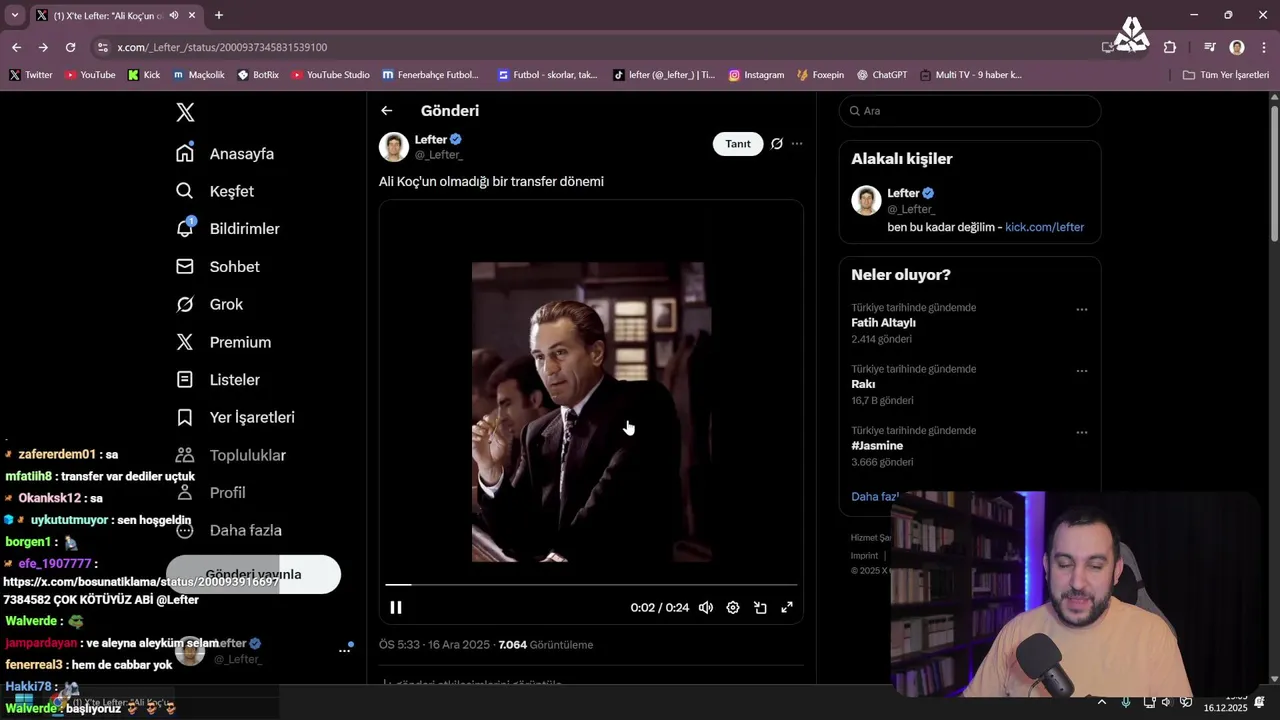Viewport: 1280px width, 720px height.
Task: Open the YouTube Studio bookmark
Action: (x=331, y=75)
